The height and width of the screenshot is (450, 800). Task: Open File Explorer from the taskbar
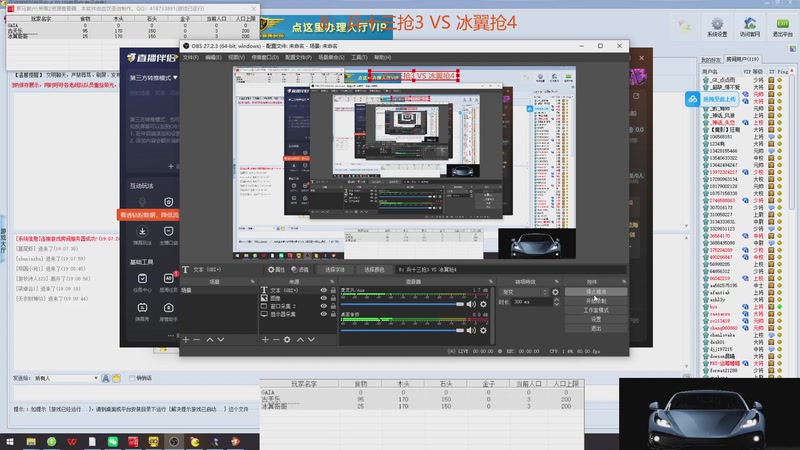31,442
